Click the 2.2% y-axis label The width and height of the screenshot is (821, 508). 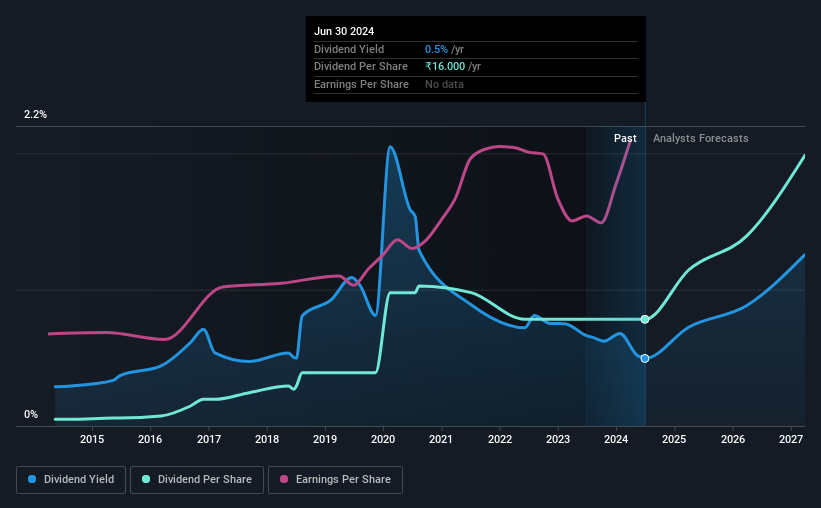click(x=35, y=114)
